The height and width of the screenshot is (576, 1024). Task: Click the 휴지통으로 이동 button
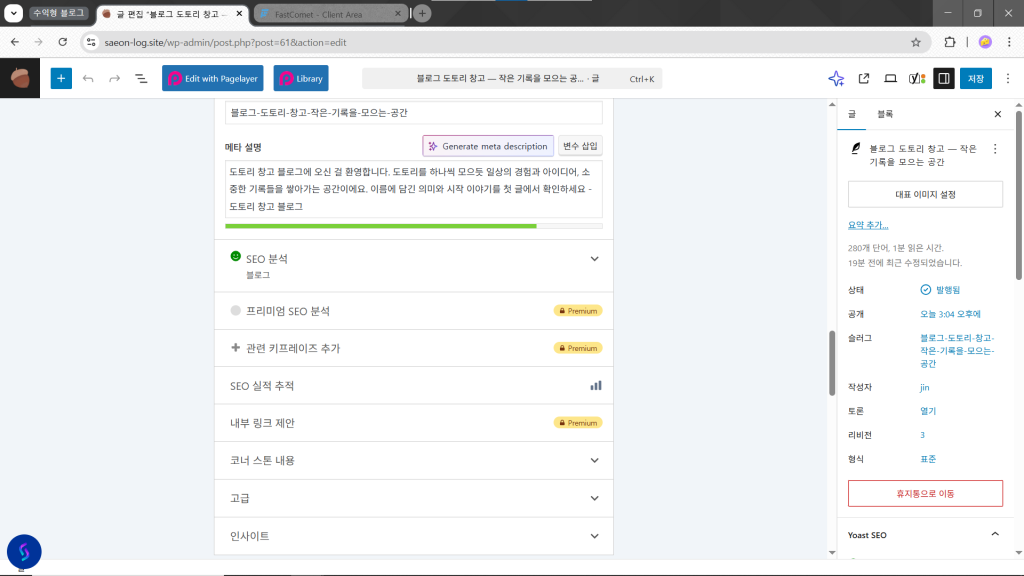tap(924, 493)
